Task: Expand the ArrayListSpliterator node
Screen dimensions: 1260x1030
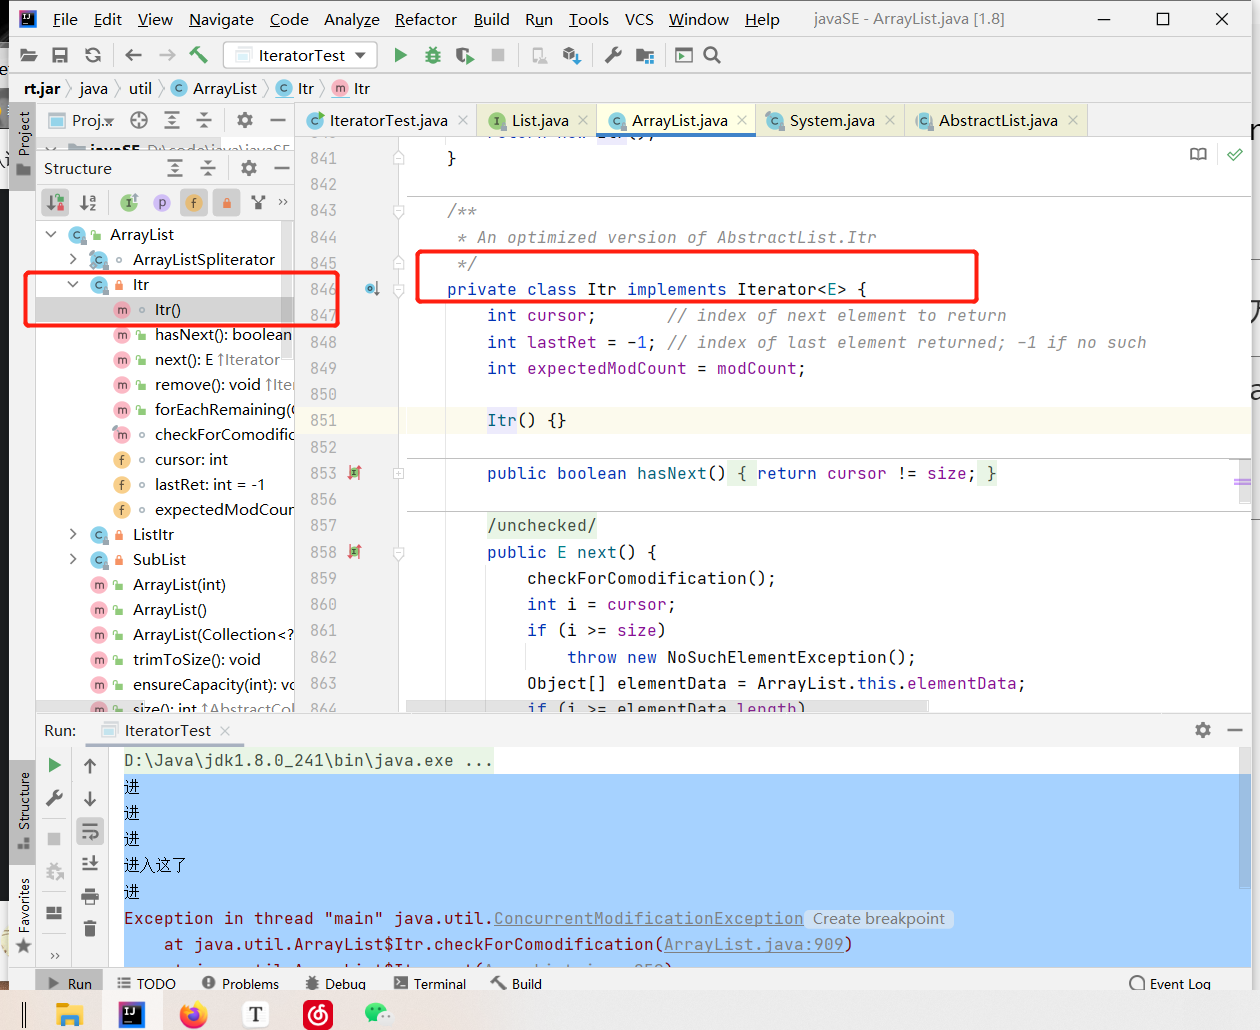Action: click(73, 259)
